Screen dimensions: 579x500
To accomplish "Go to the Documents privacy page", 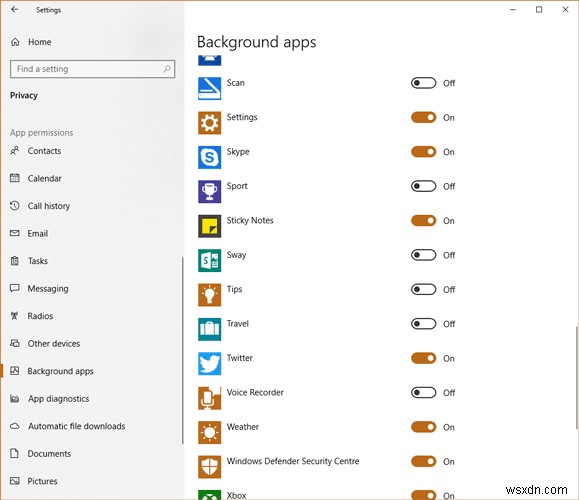I will point(92,453).
